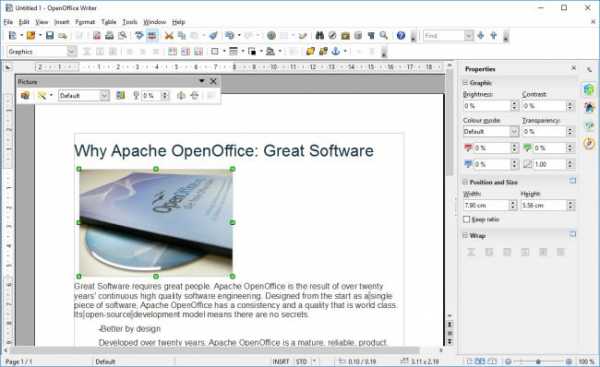
Task: Click the Anchor icon in the frame toolbar
Action: pyautogui.click(x=336, y=51)
